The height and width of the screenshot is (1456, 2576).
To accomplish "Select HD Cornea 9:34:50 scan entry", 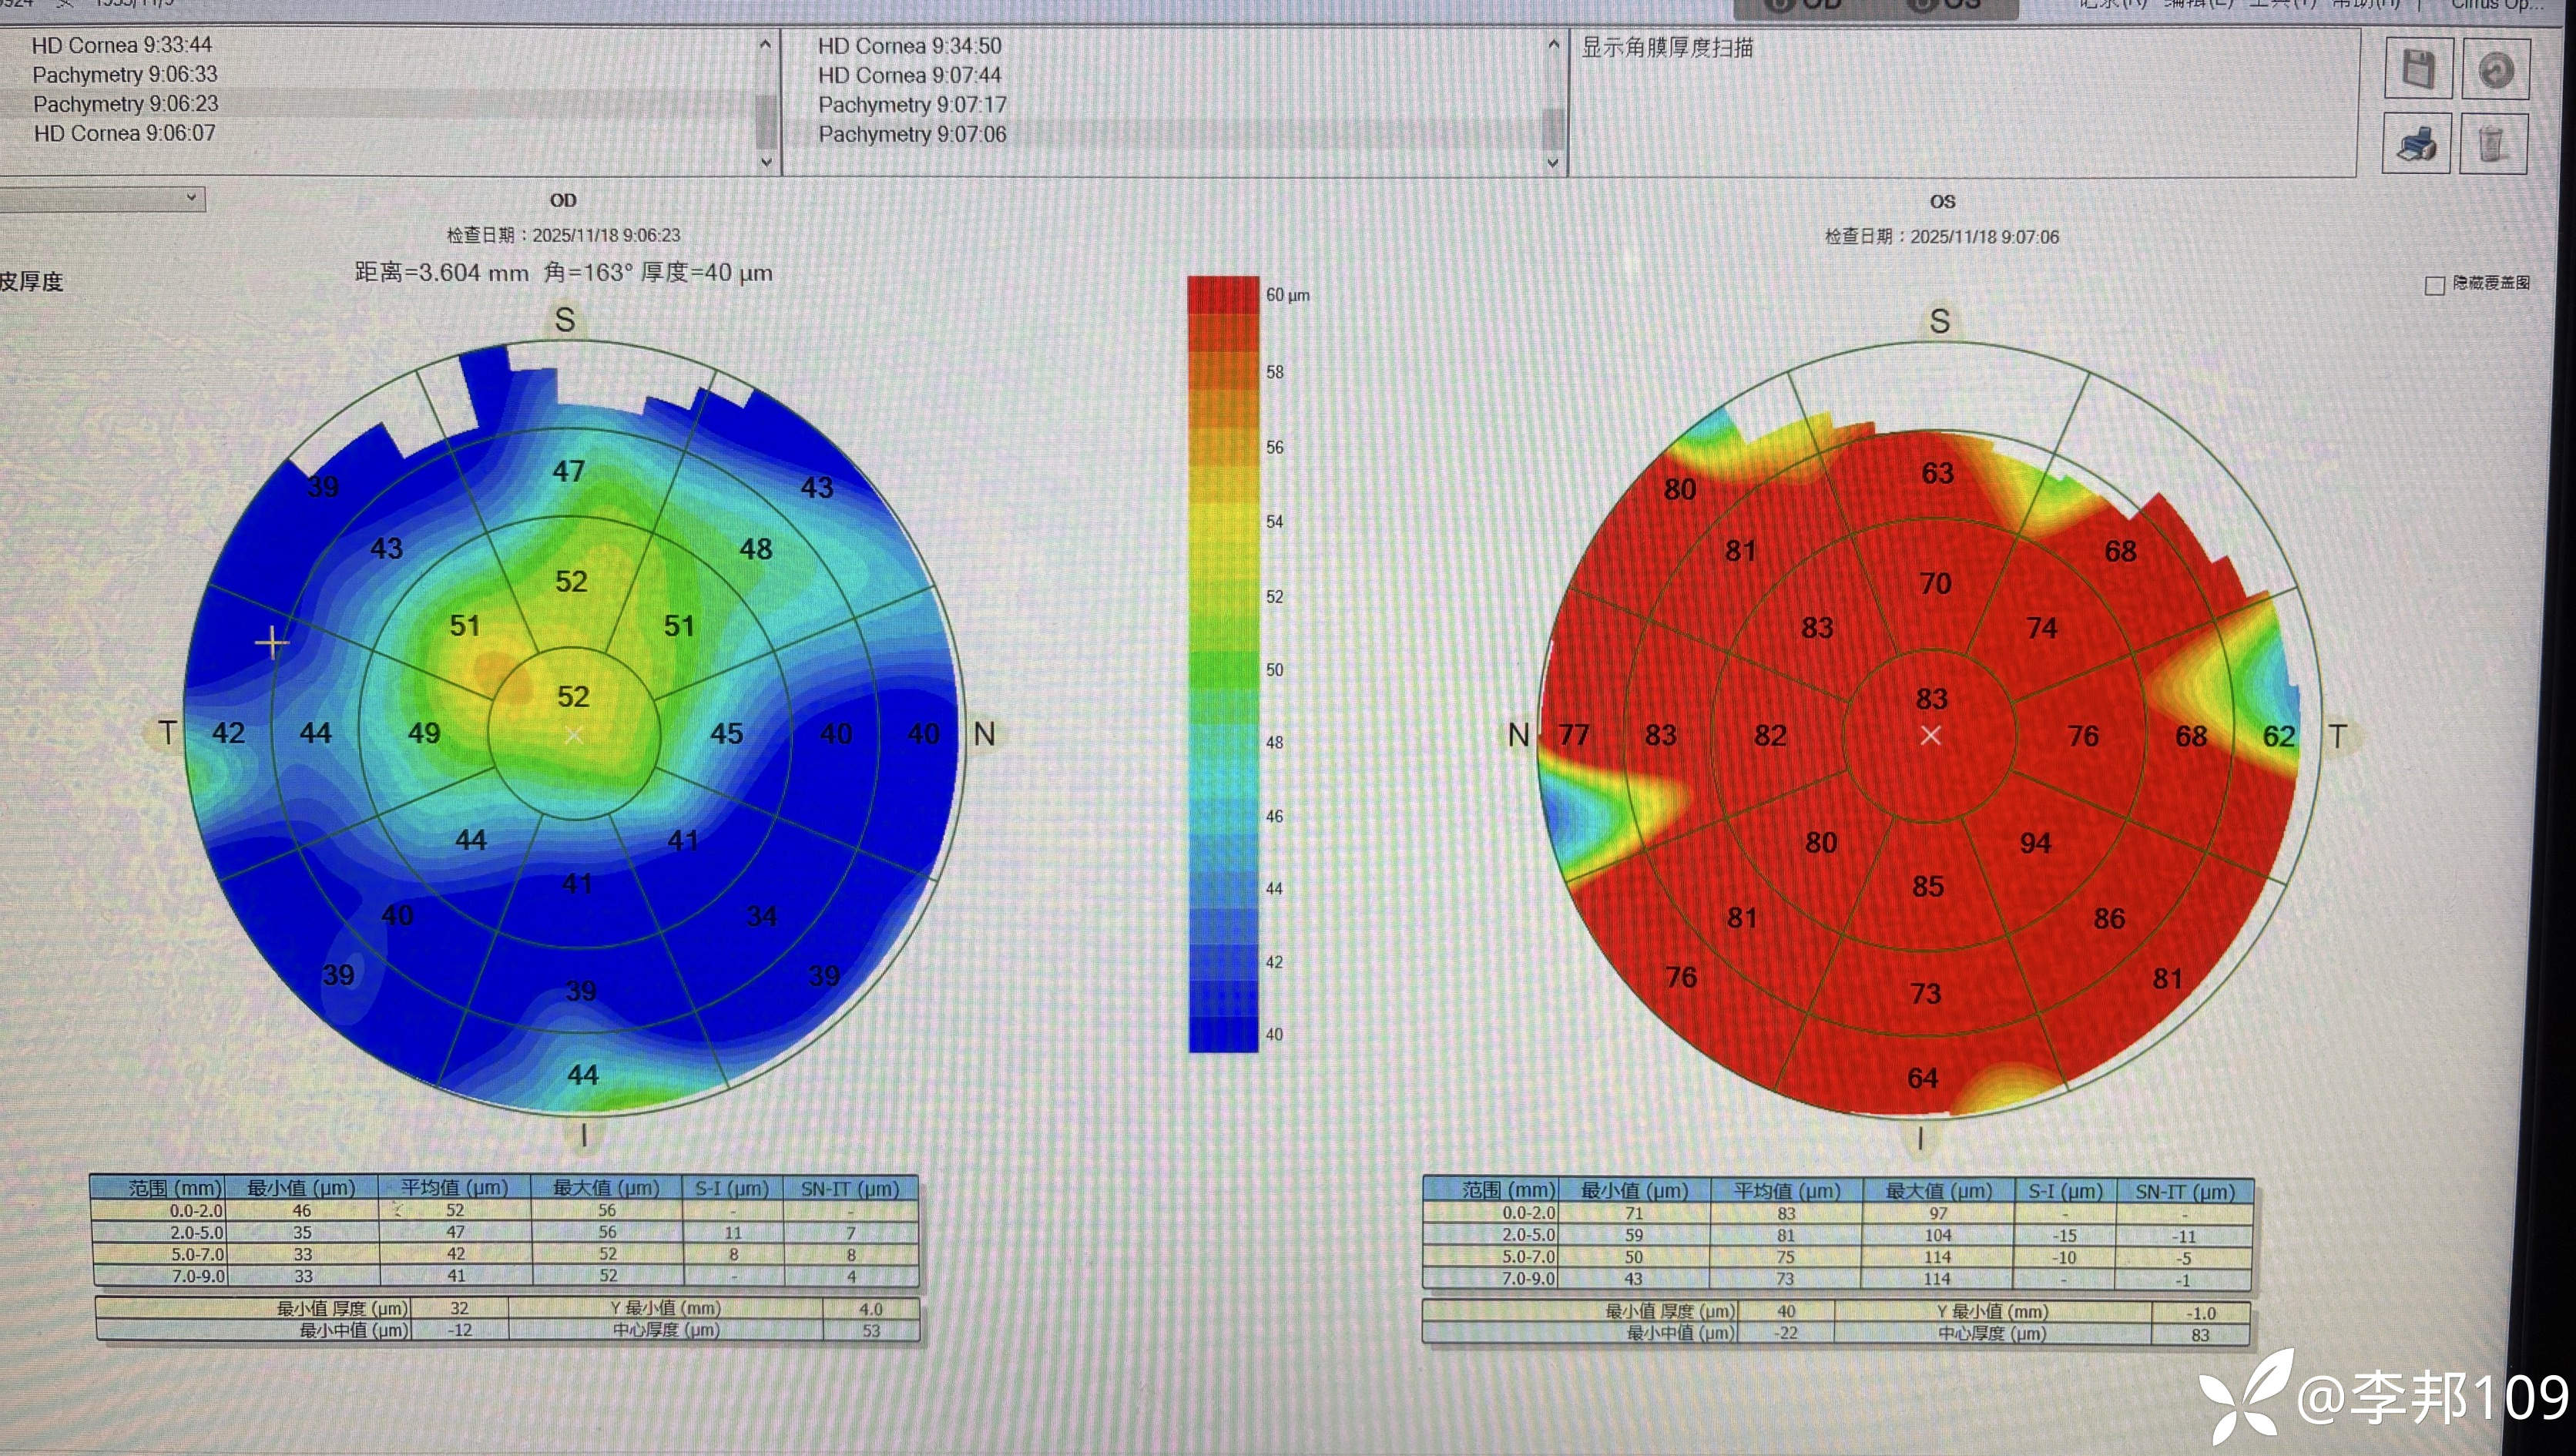I will coord(908,46).
